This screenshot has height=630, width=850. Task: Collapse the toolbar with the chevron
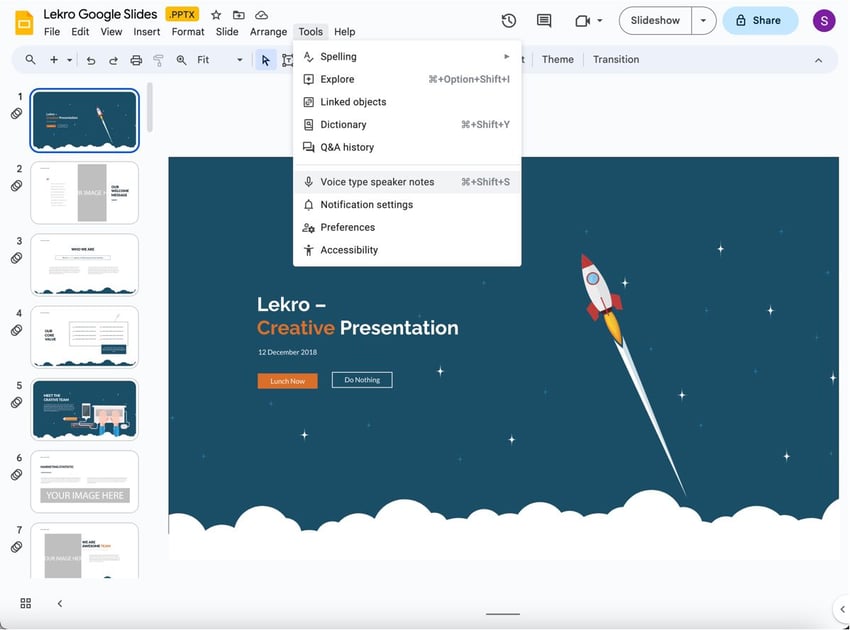[x=818, y=59]
